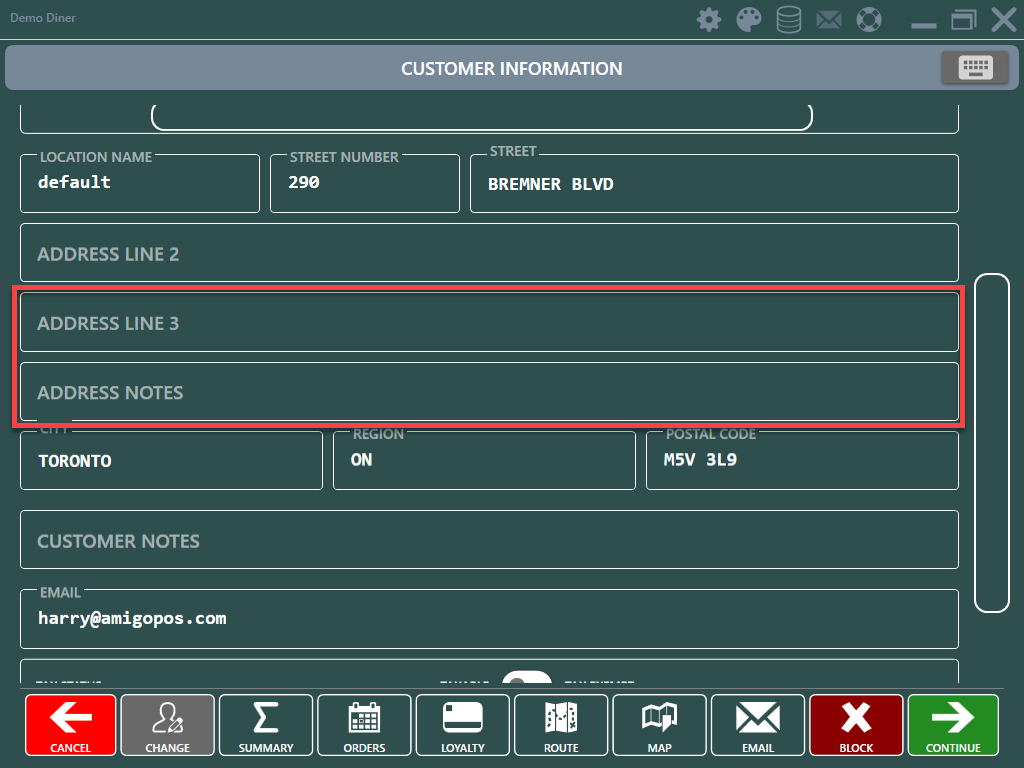Image resolution: width=1024 pixels, height=768 pixels.
Task: Click the Change customer button
Action: [167, 725]
